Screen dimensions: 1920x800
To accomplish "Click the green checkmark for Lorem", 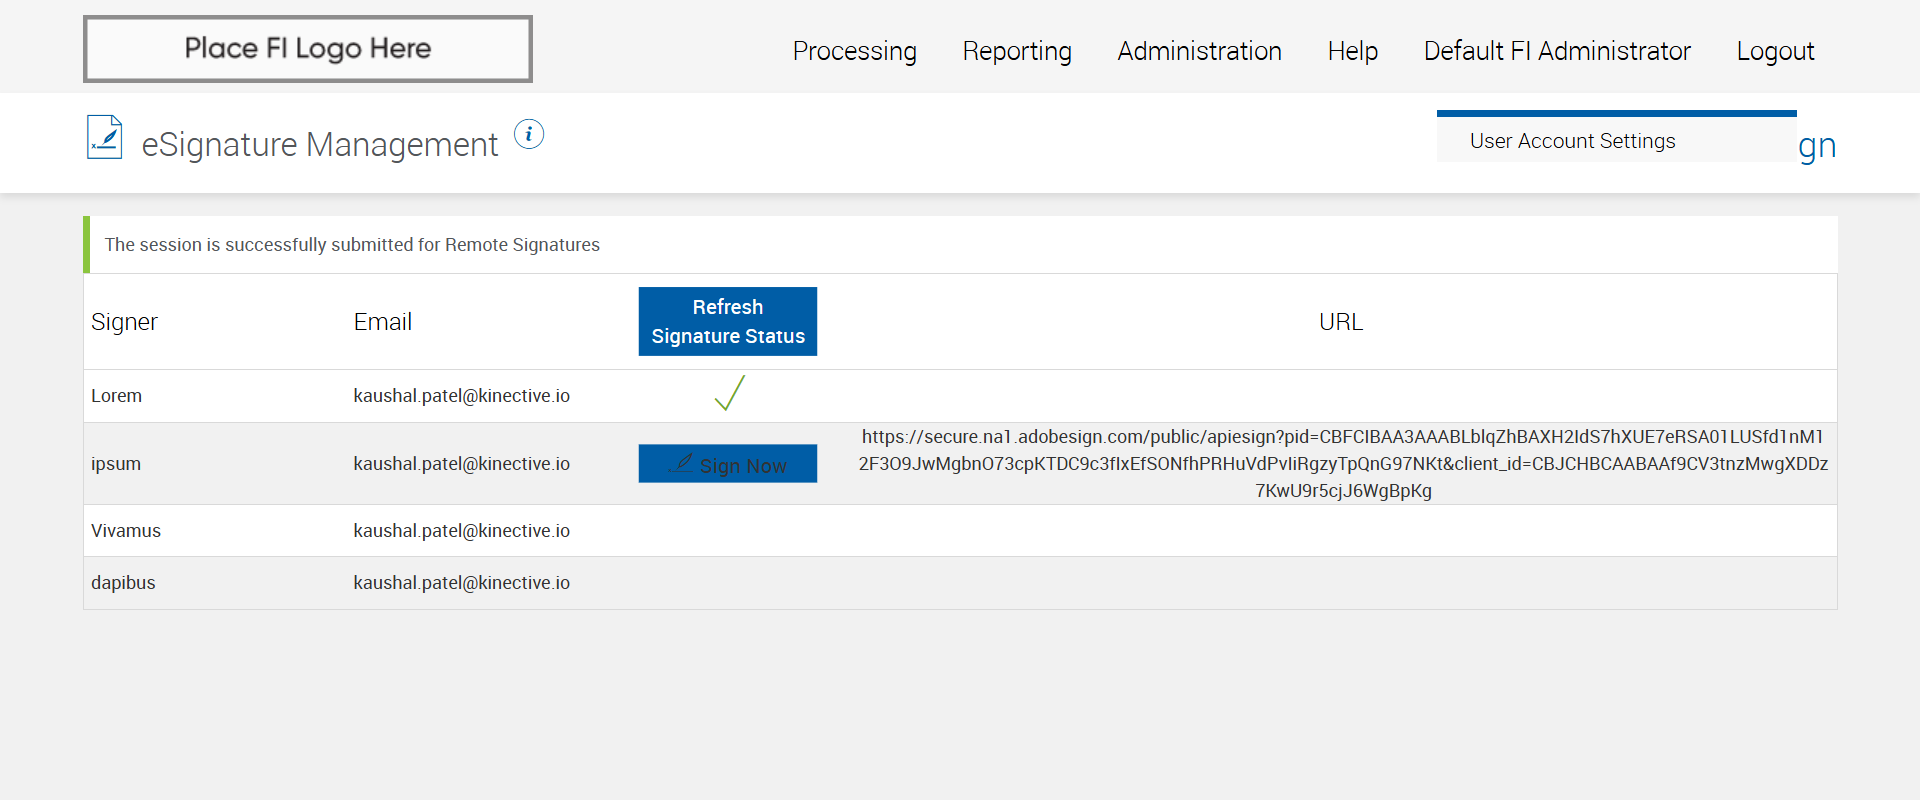I will pos(729,394).
